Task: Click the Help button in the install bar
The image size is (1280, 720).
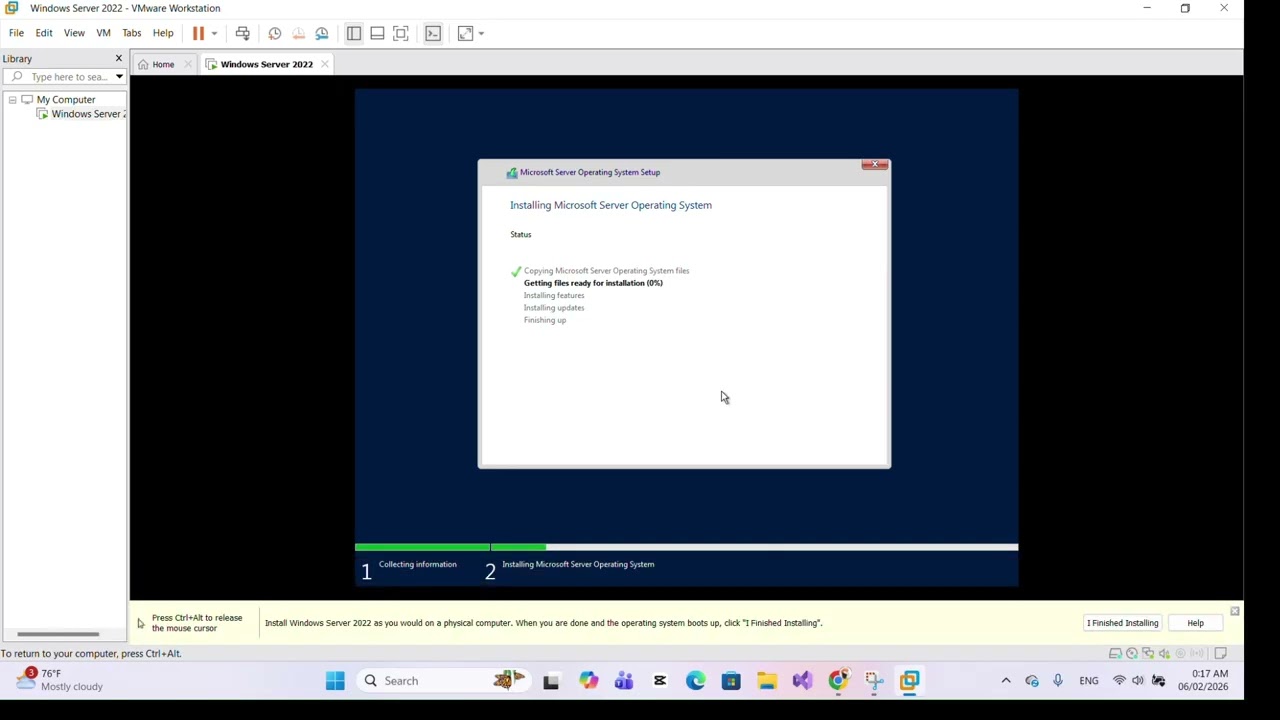Action: tap(1195, 623)
